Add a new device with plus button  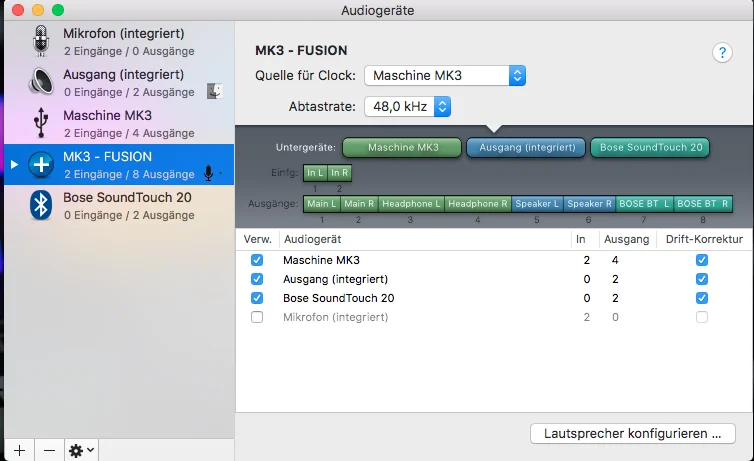(x=20, y=450)
